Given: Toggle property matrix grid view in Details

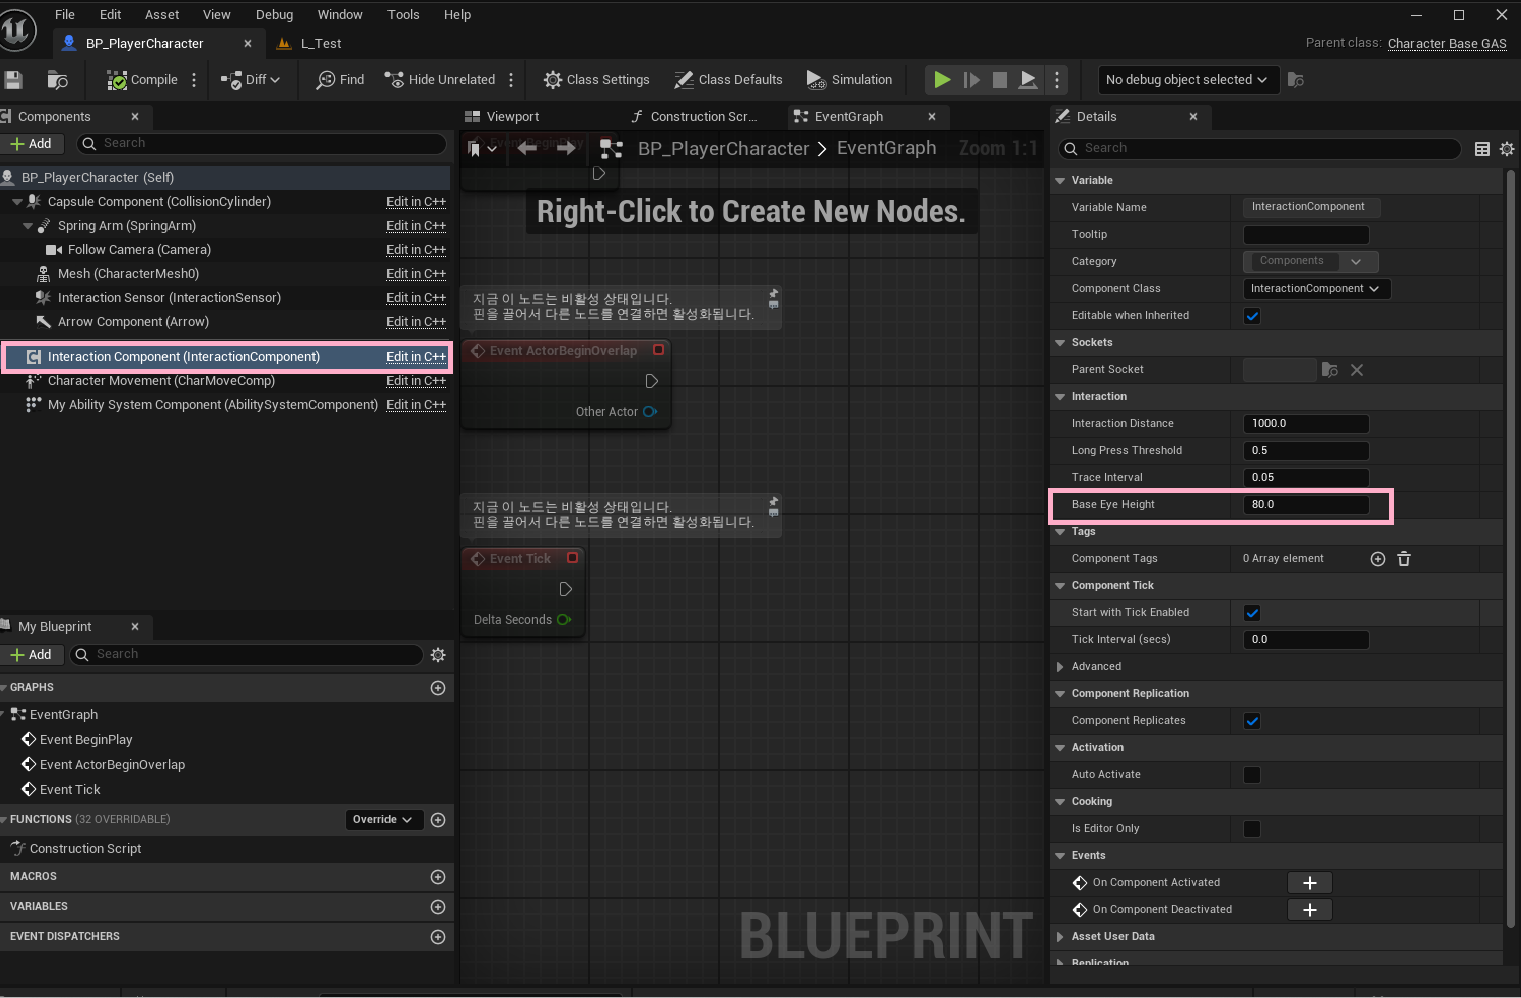Looking at the screenshot, I should tap(1482, 149).
